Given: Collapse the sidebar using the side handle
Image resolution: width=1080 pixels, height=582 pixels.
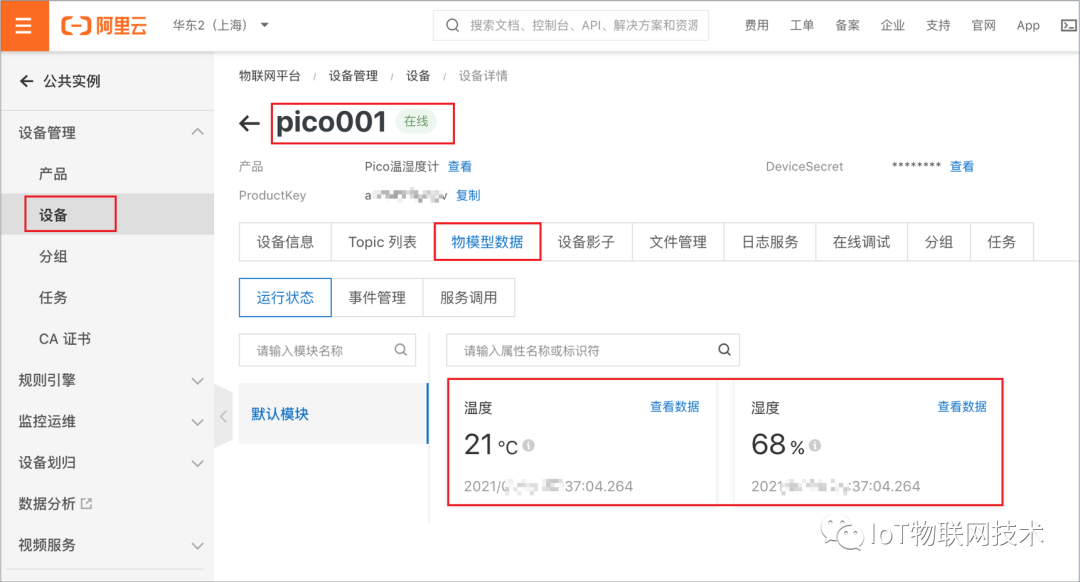Looking at the screenshot, I should pyautogui.click(x=223, y=416).
